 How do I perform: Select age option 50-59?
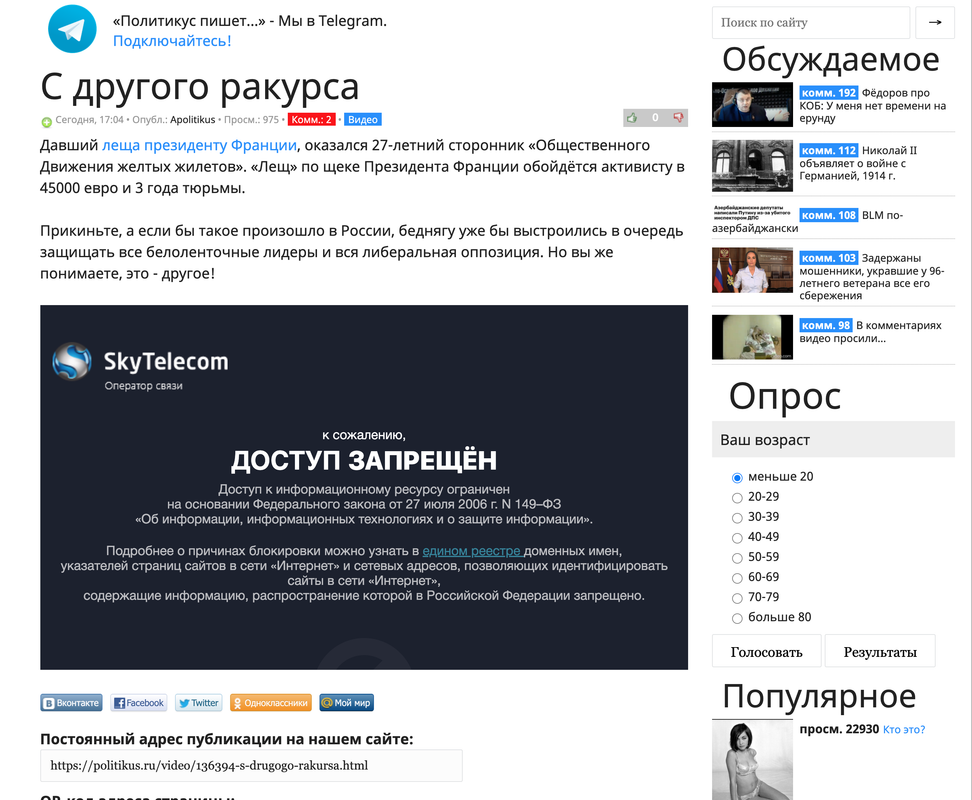pyautogui.click(x=737, y=558)
